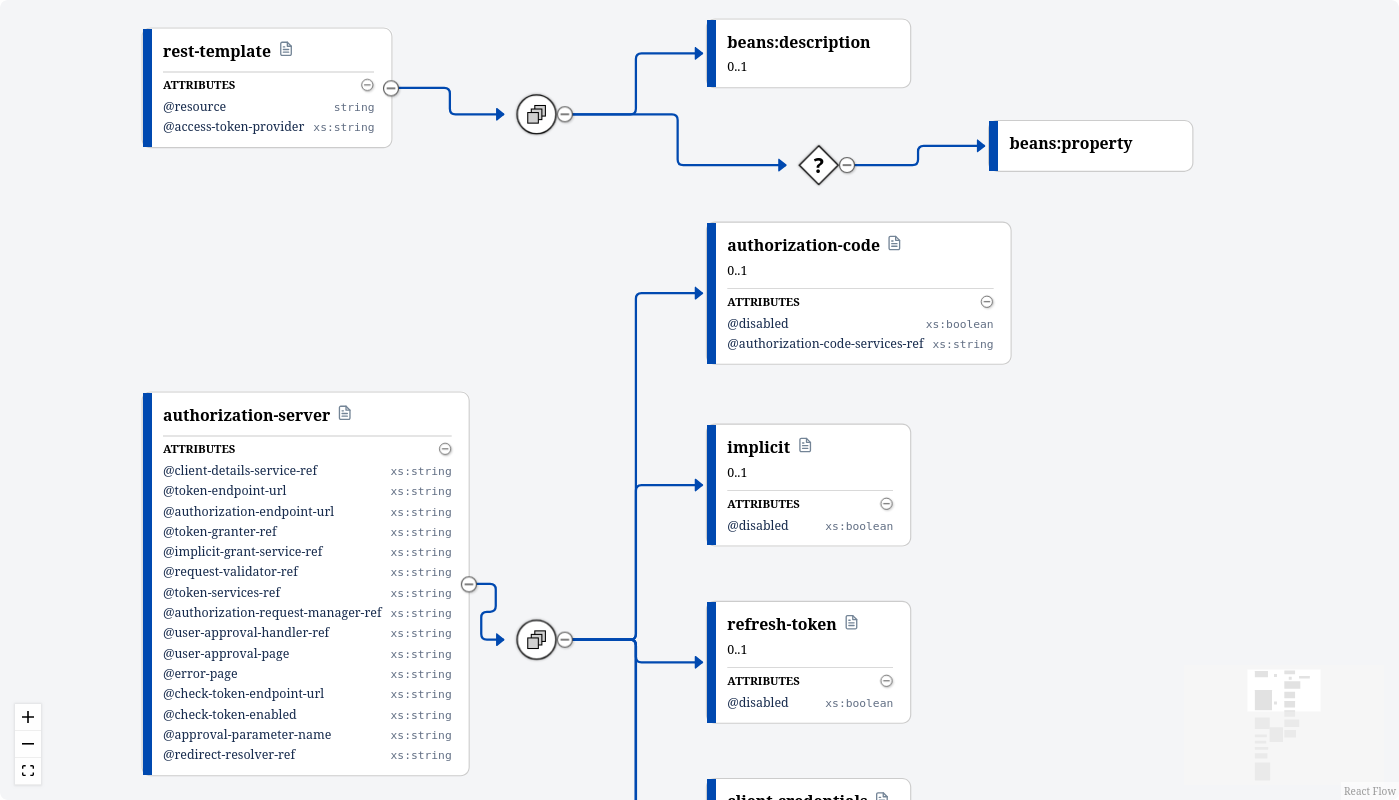This screenshot has height=800, width=1399.
Task: Click the document icon beside authorization-server title
Action: click(344, 412)
